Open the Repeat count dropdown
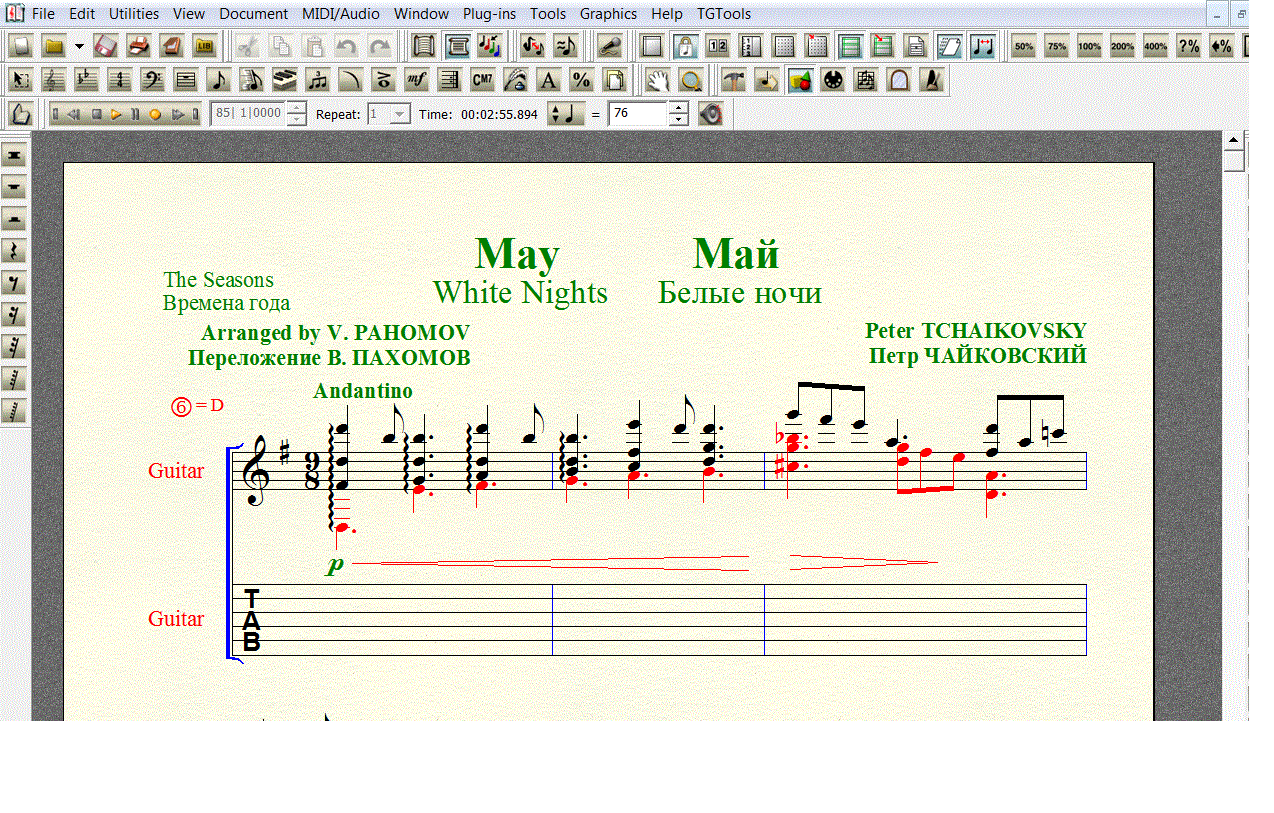The width and height of the screenshot is (1274, 813). [400, 114]
